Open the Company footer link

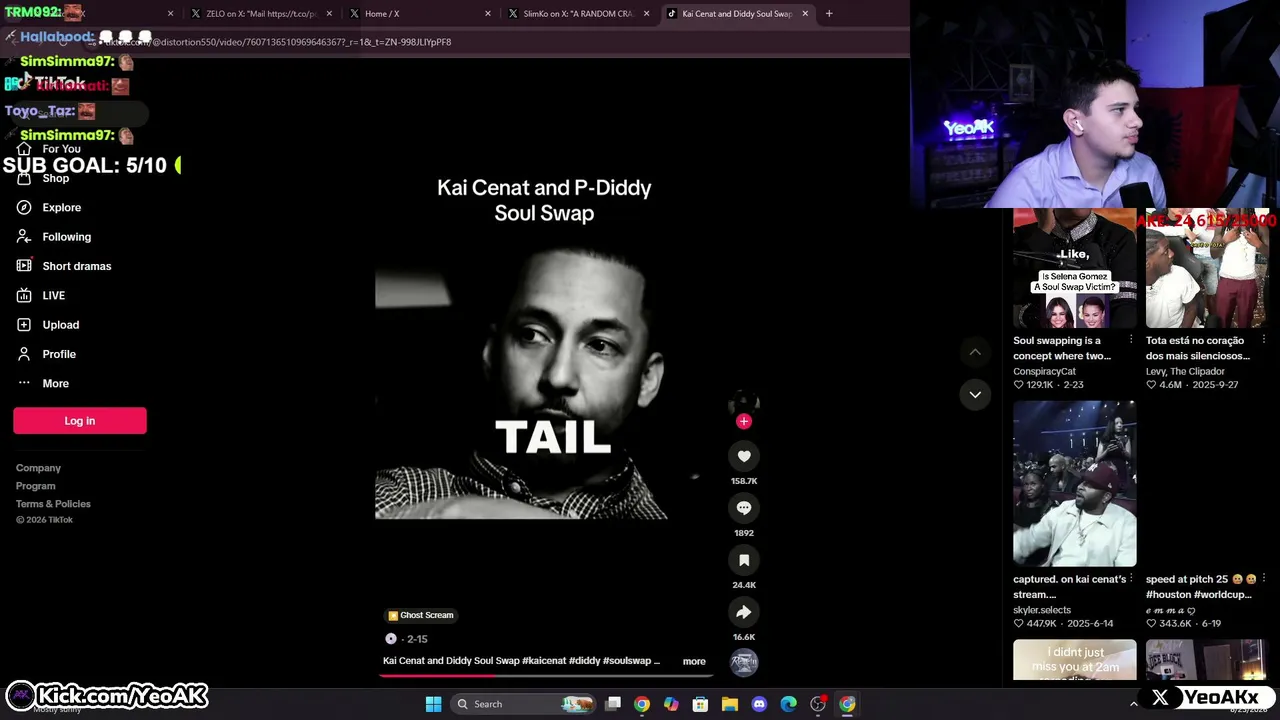(x=38, y=468)
